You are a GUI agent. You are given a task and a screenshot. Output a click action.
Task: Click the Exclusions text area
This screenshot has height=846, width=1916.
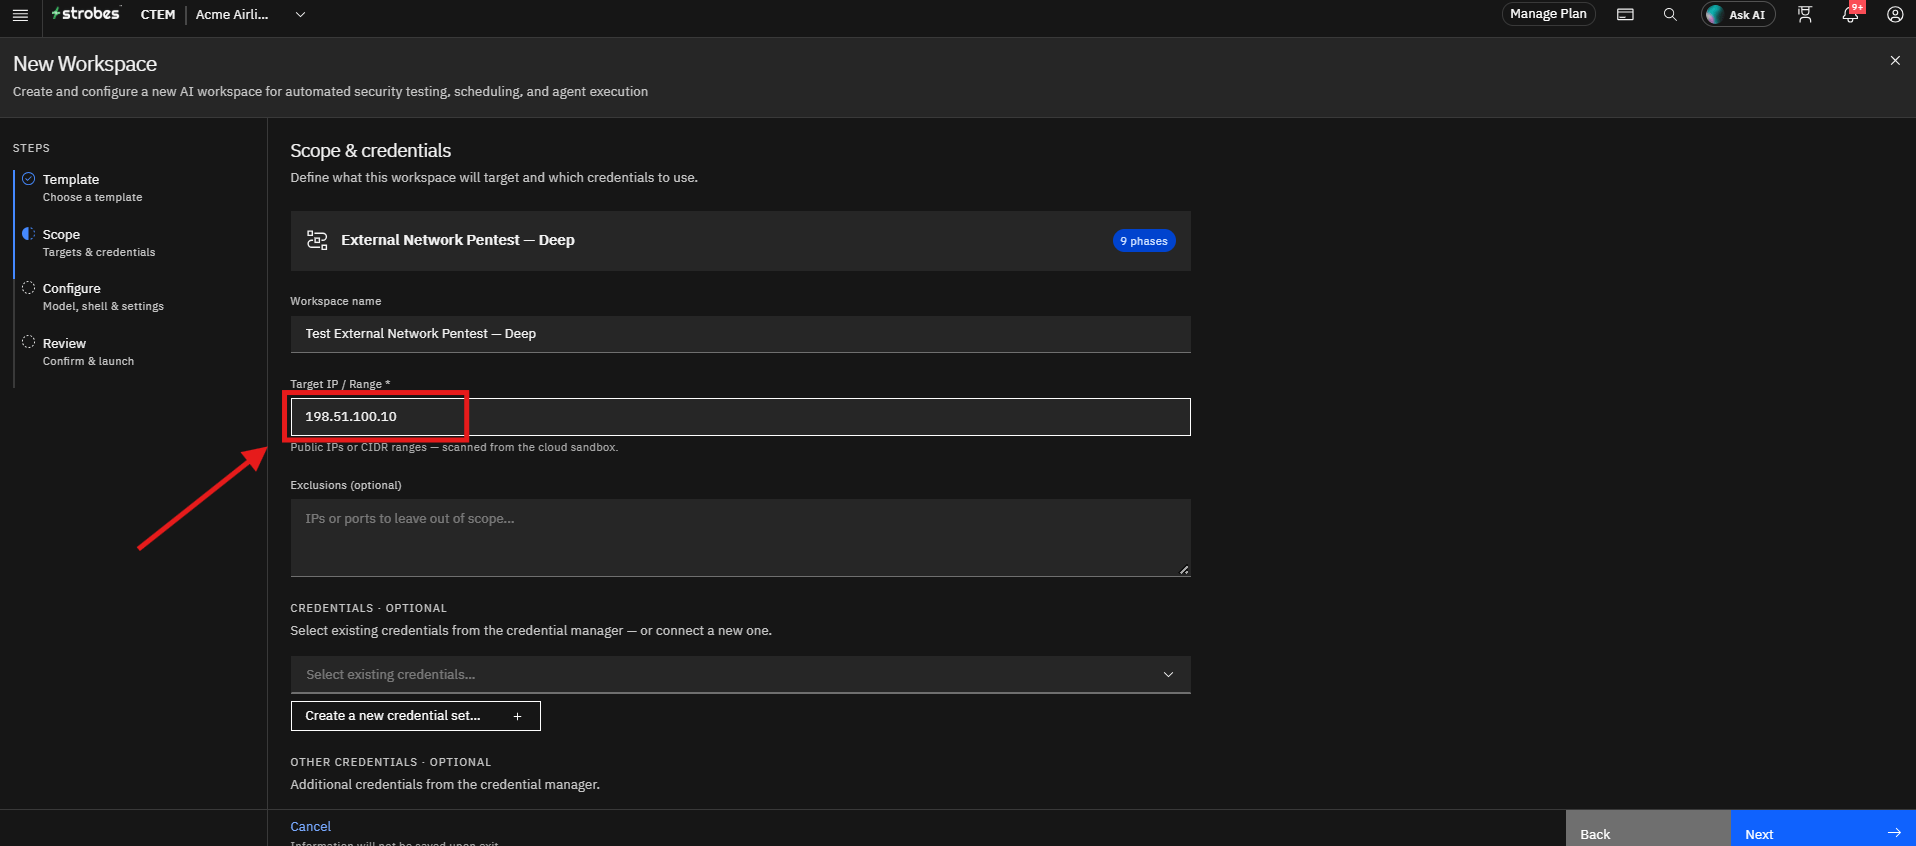(x=740, y=538)
